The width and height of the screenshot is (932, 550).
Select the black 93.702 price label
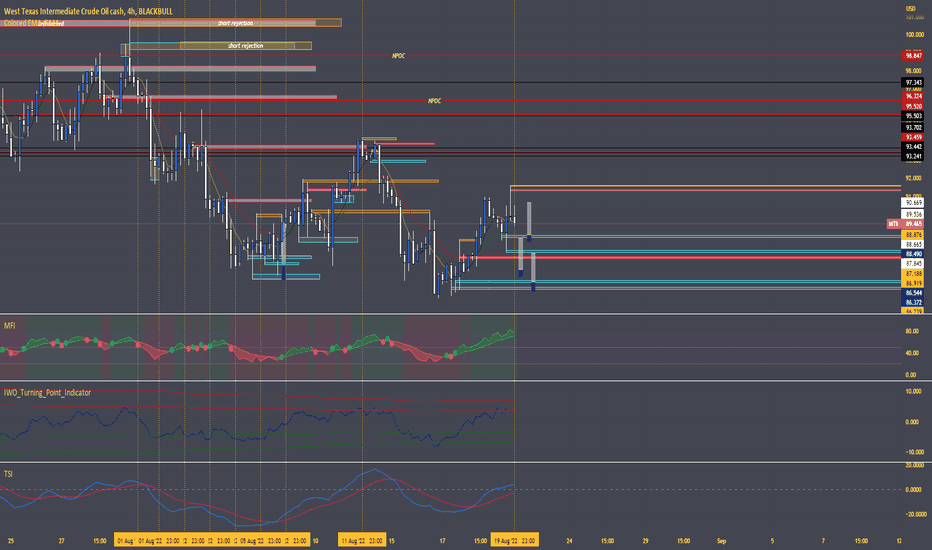[x=913, y=128]
